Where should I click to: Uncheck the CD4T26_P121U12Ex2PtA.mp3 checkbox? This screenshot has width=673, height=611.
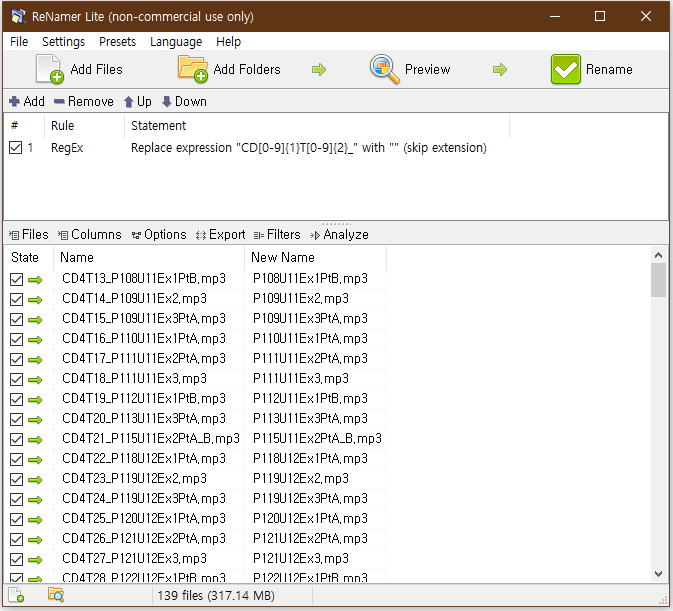[x=16, y=540]
